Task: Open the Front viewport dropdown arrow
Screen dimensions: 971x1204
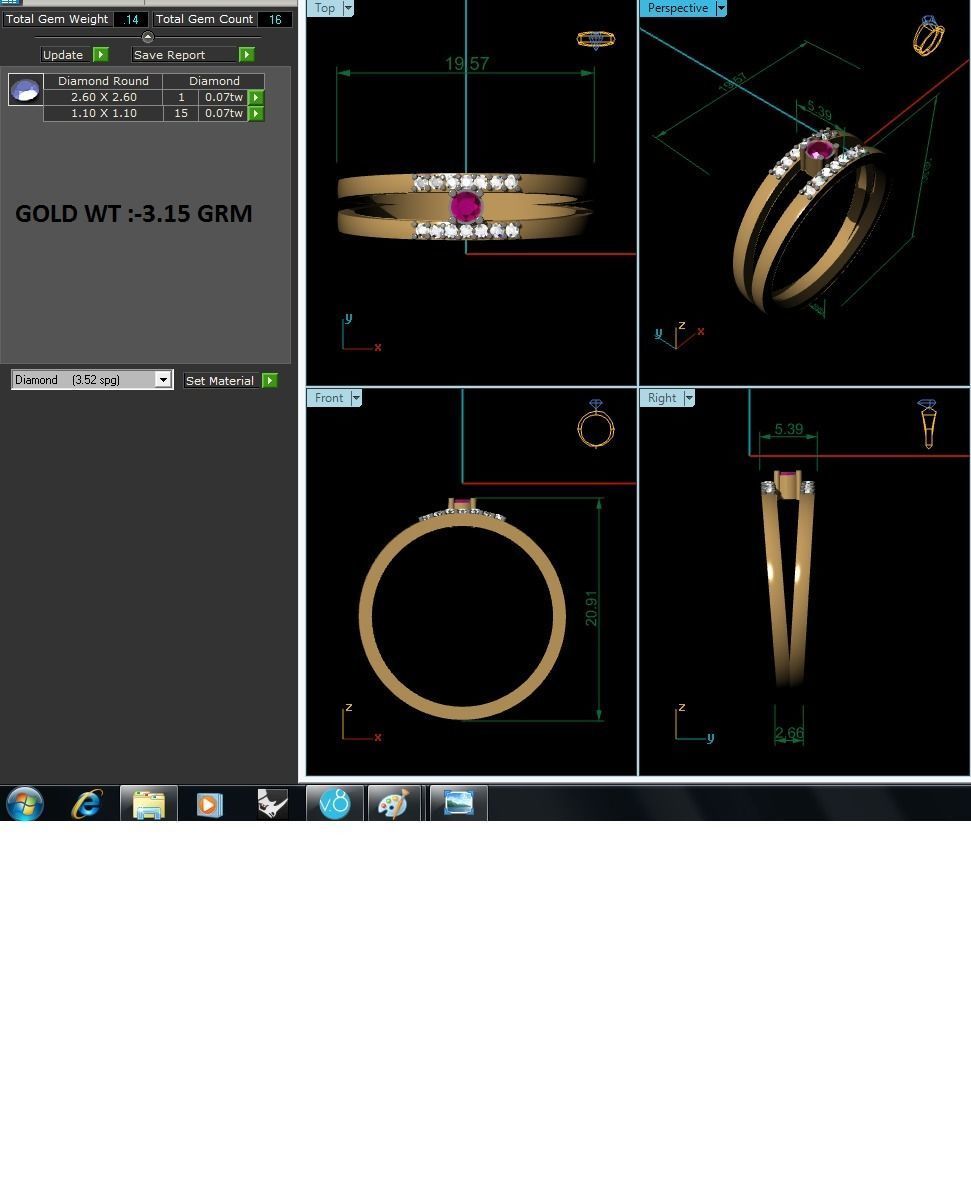Action: (356, 398)
